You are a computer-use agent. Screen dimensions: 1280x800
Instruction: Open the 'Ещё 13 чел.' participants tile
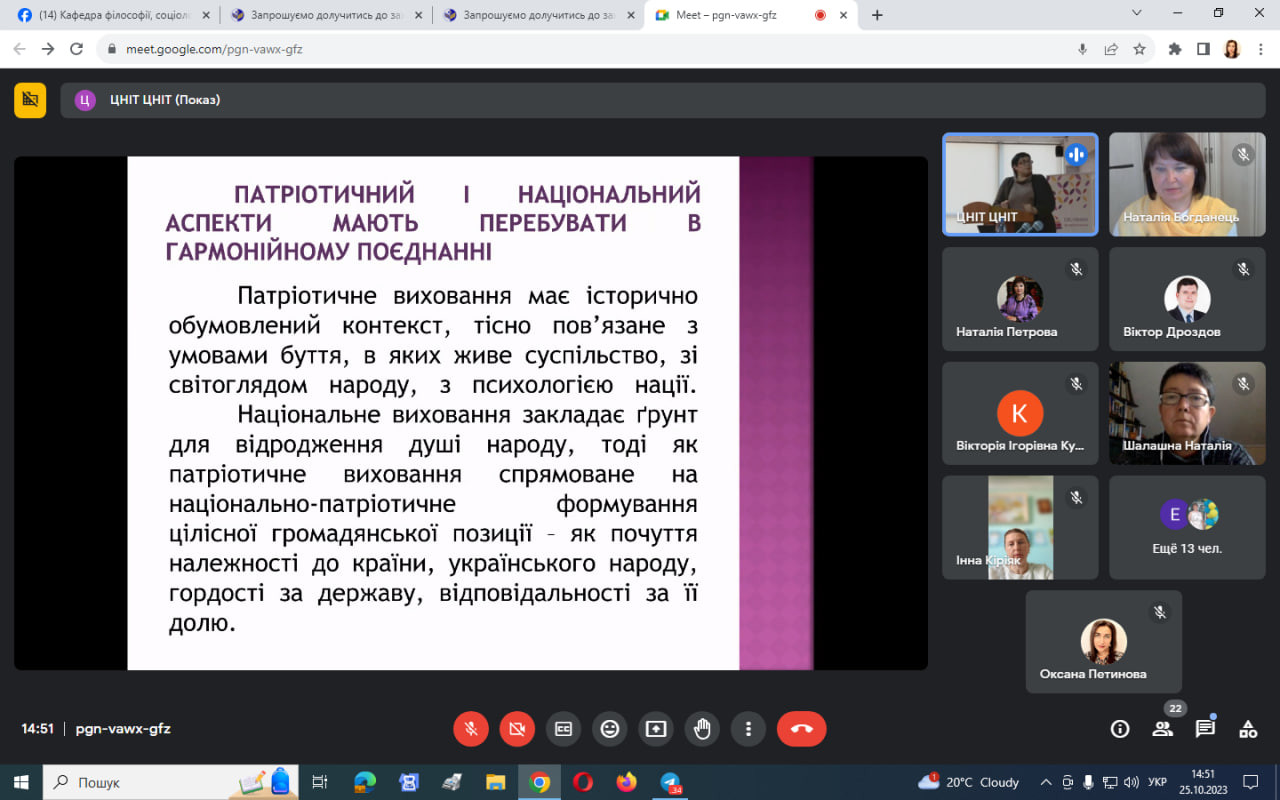click(1187, 527)
